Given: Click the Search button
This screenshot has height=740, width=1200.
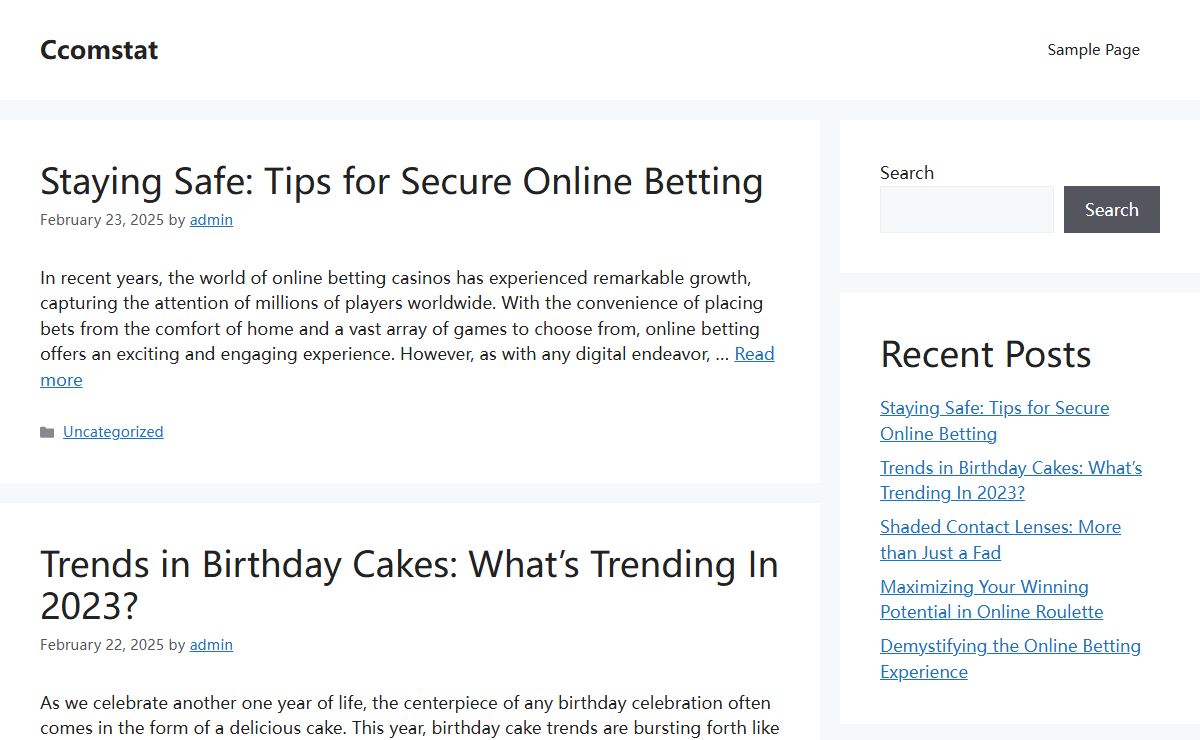Looking at the screenshot, I should [x=1111, y=209].
